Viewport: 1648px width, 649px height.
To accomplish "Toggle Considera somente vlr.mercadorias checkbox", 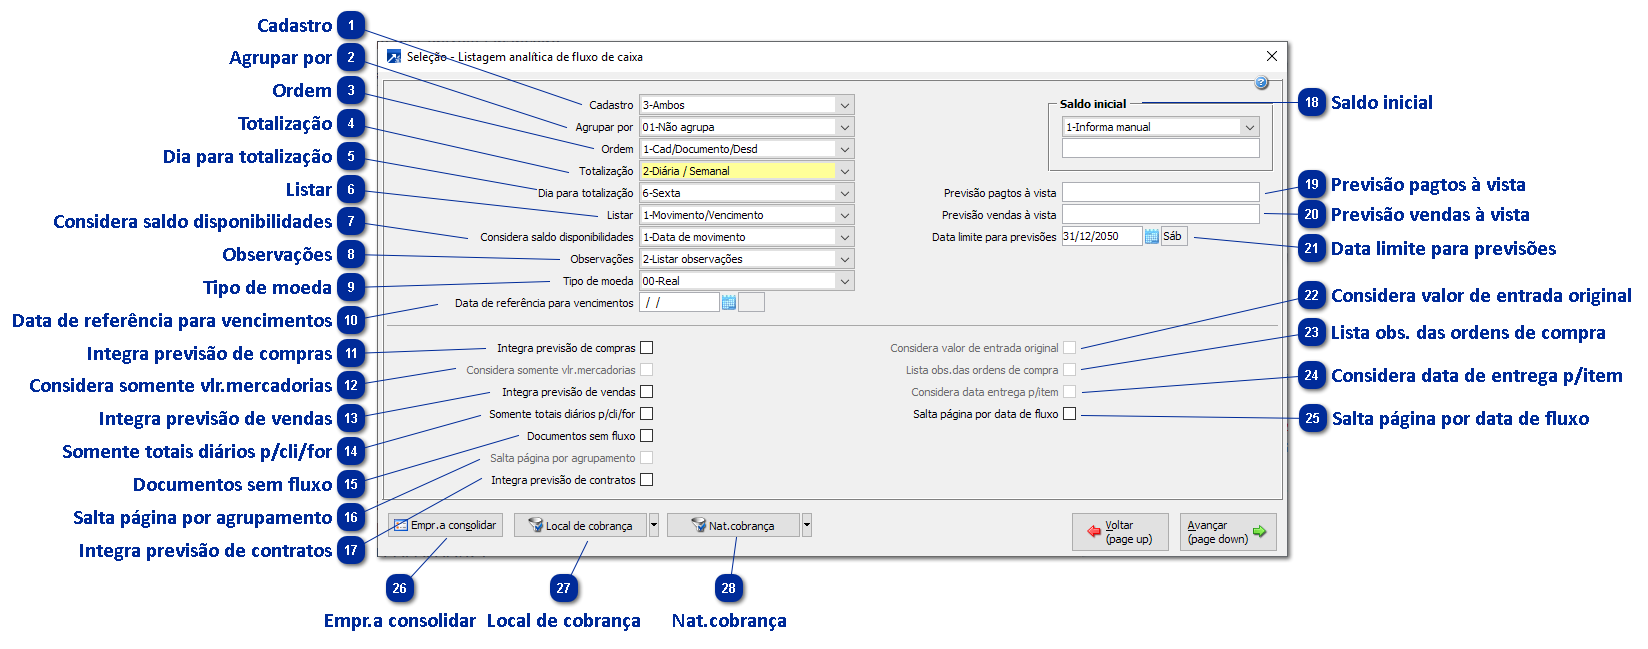I will [x=646, y=370].
